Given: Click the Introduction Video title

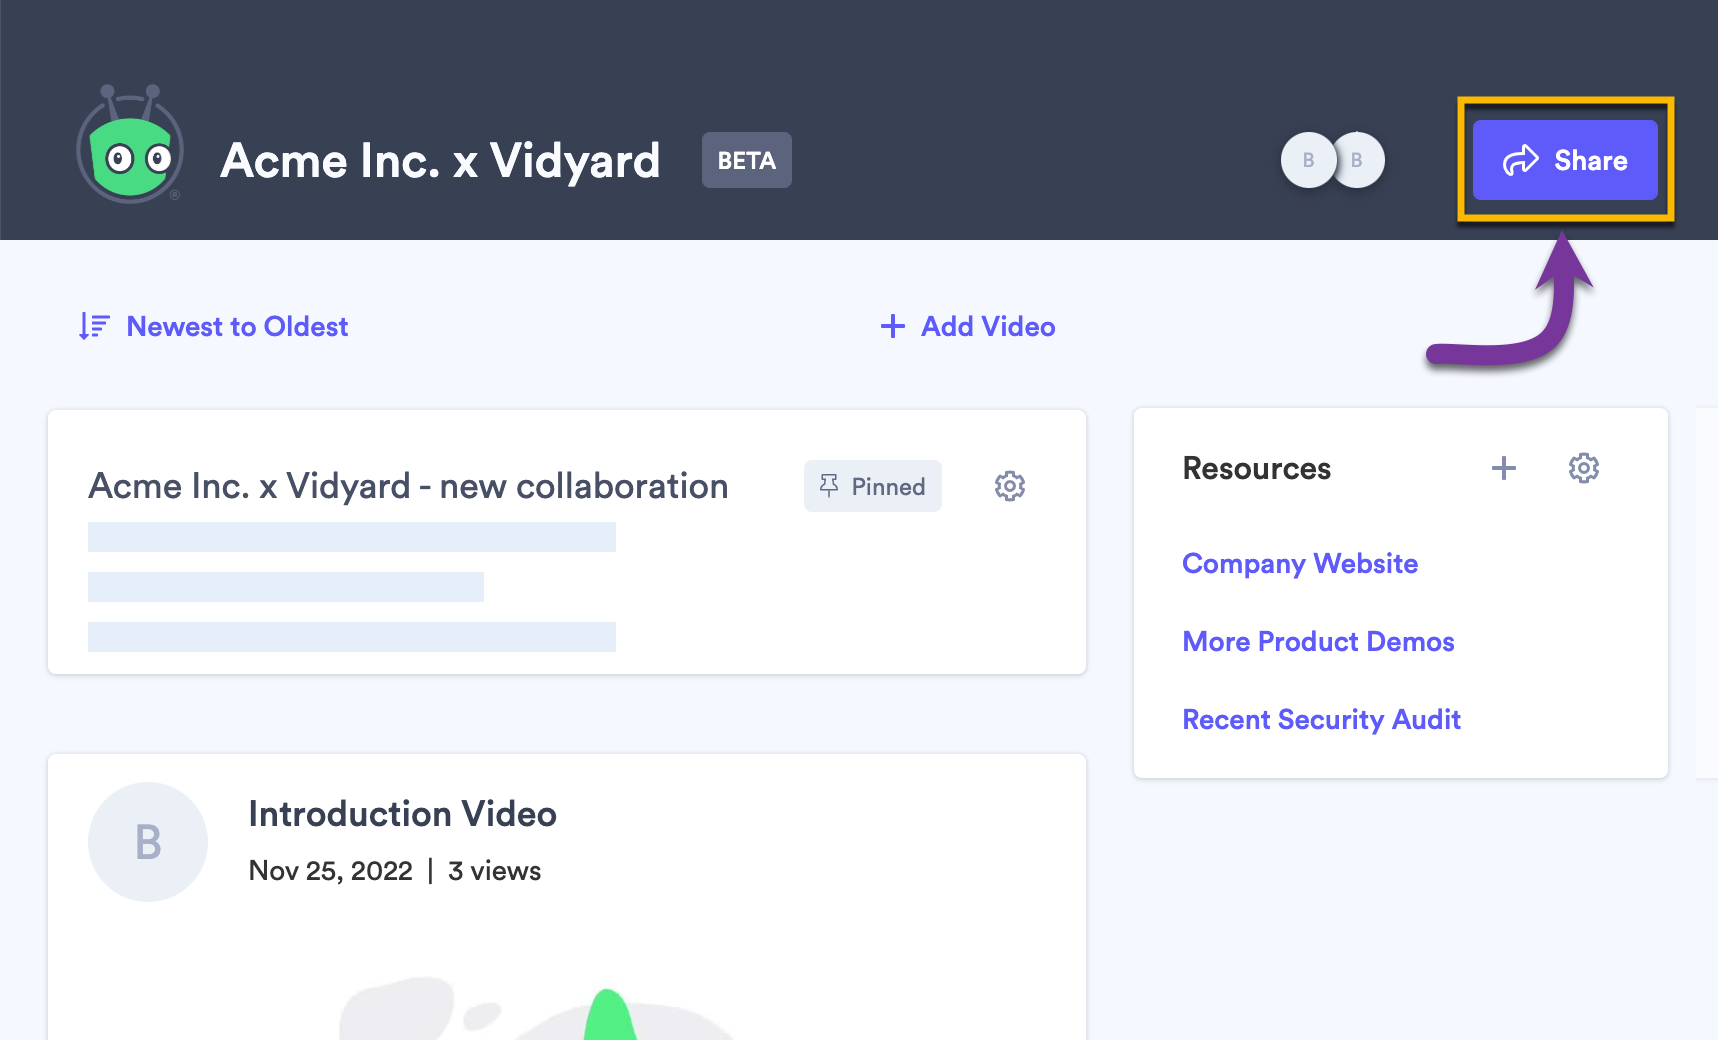Looking at the screenshot, I should (x=402, y=814).
